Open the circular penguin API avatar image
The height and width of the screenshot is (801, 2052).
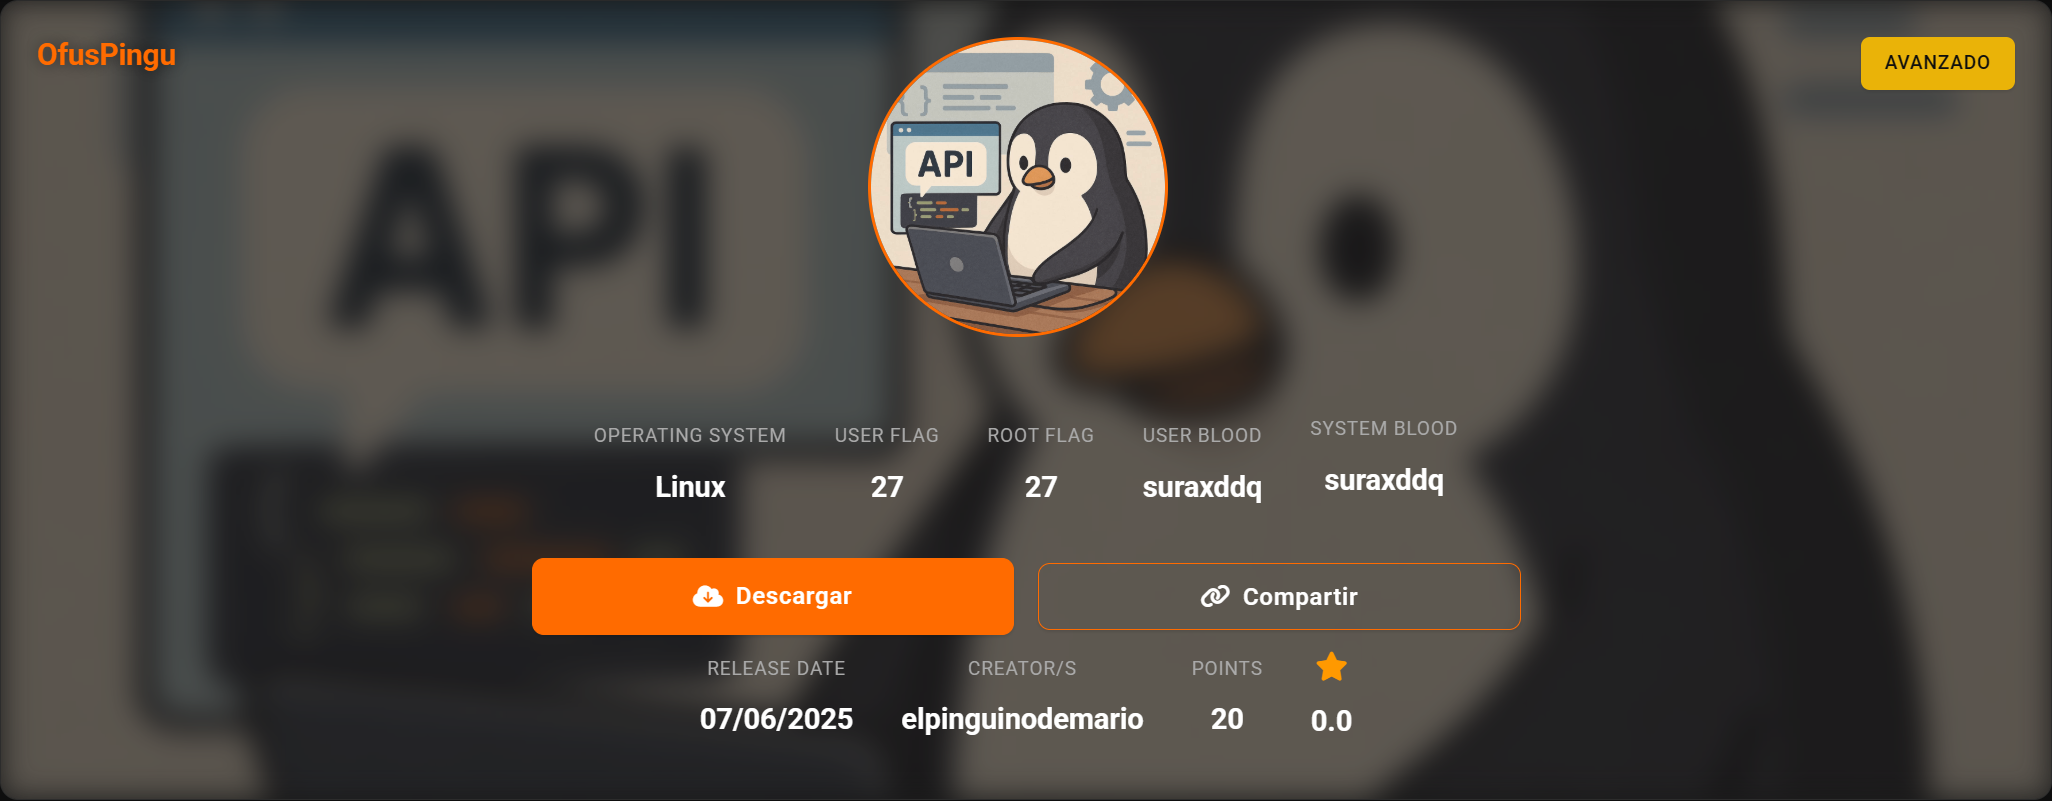1018,187
